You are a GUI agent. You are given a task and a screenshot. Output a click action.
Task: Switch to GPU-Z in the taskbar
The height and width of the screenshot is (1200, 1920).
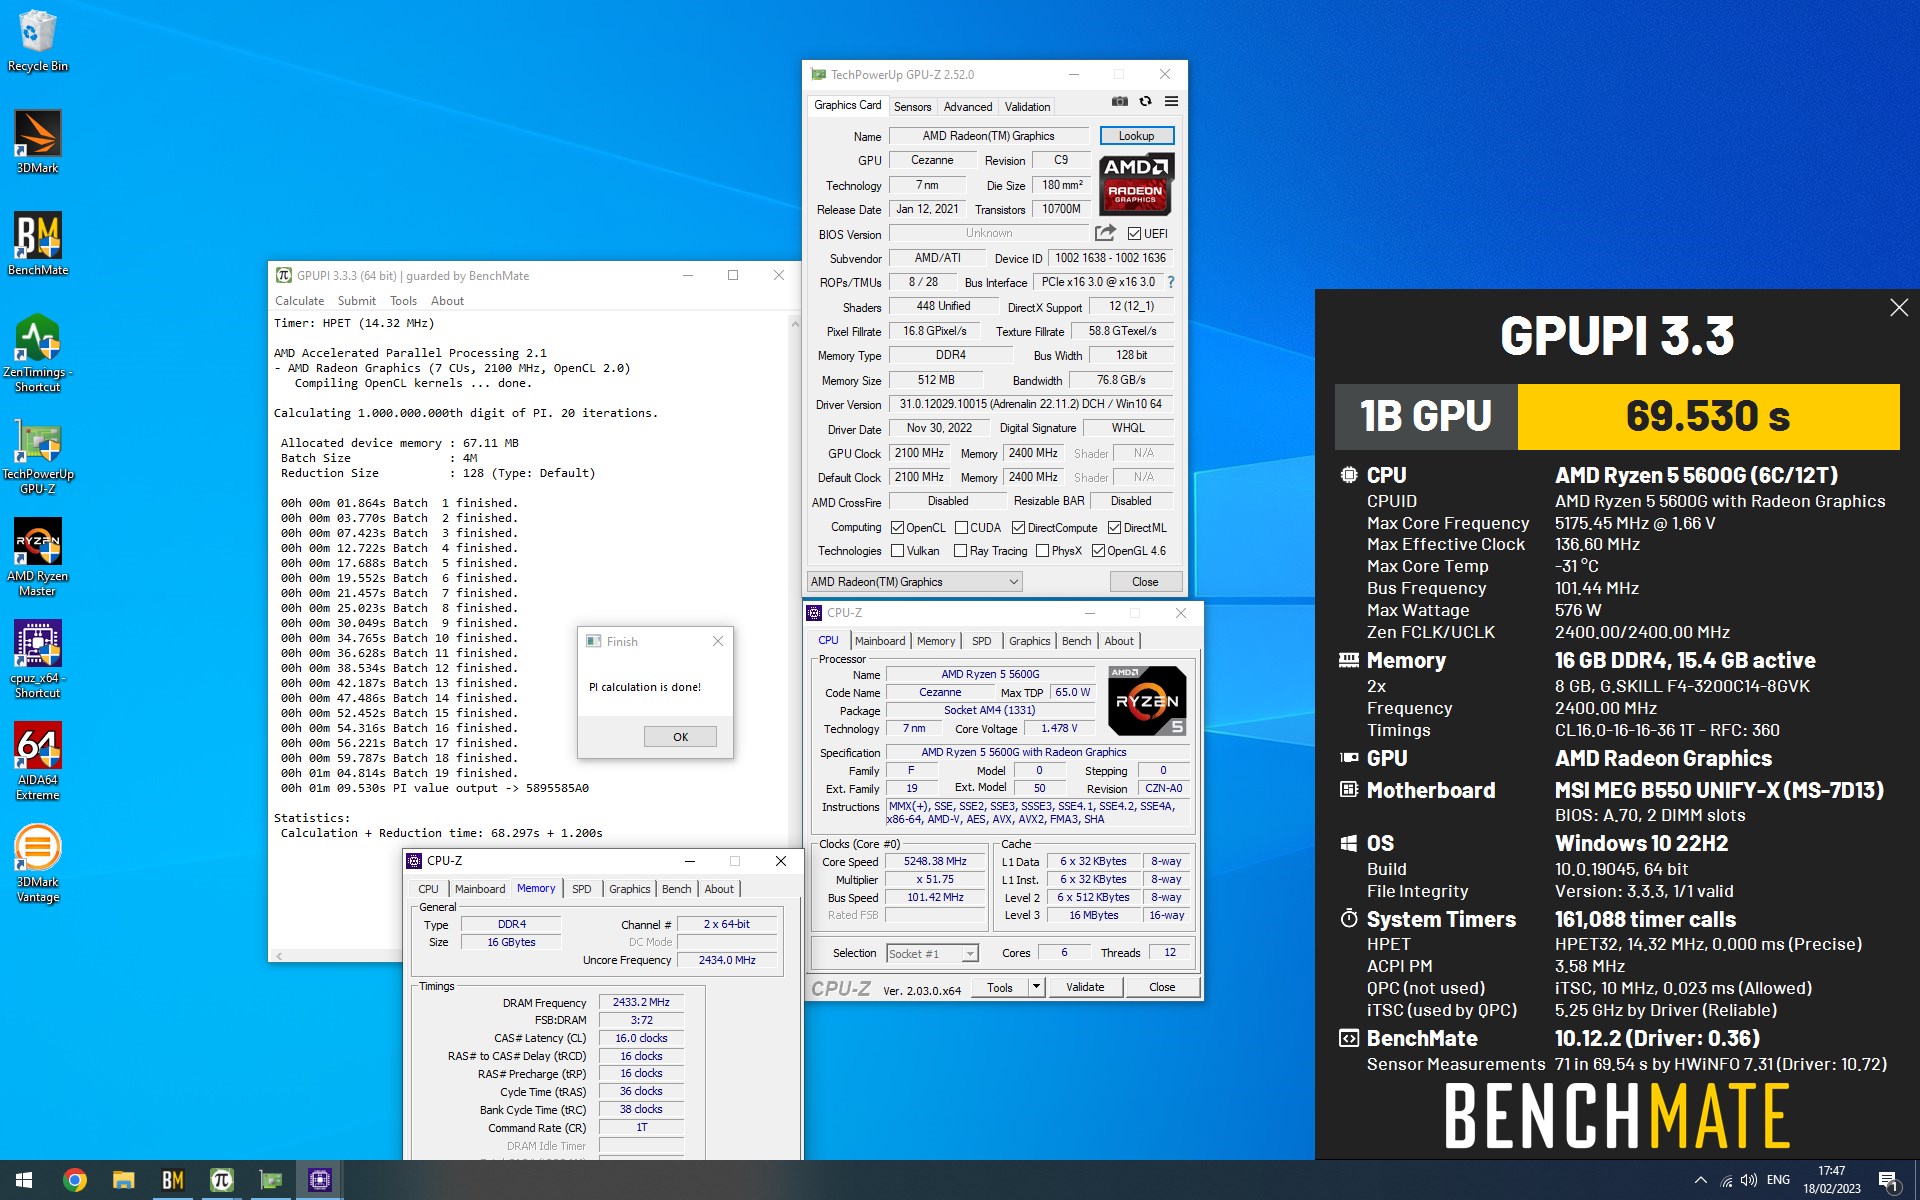[270, 1180]
